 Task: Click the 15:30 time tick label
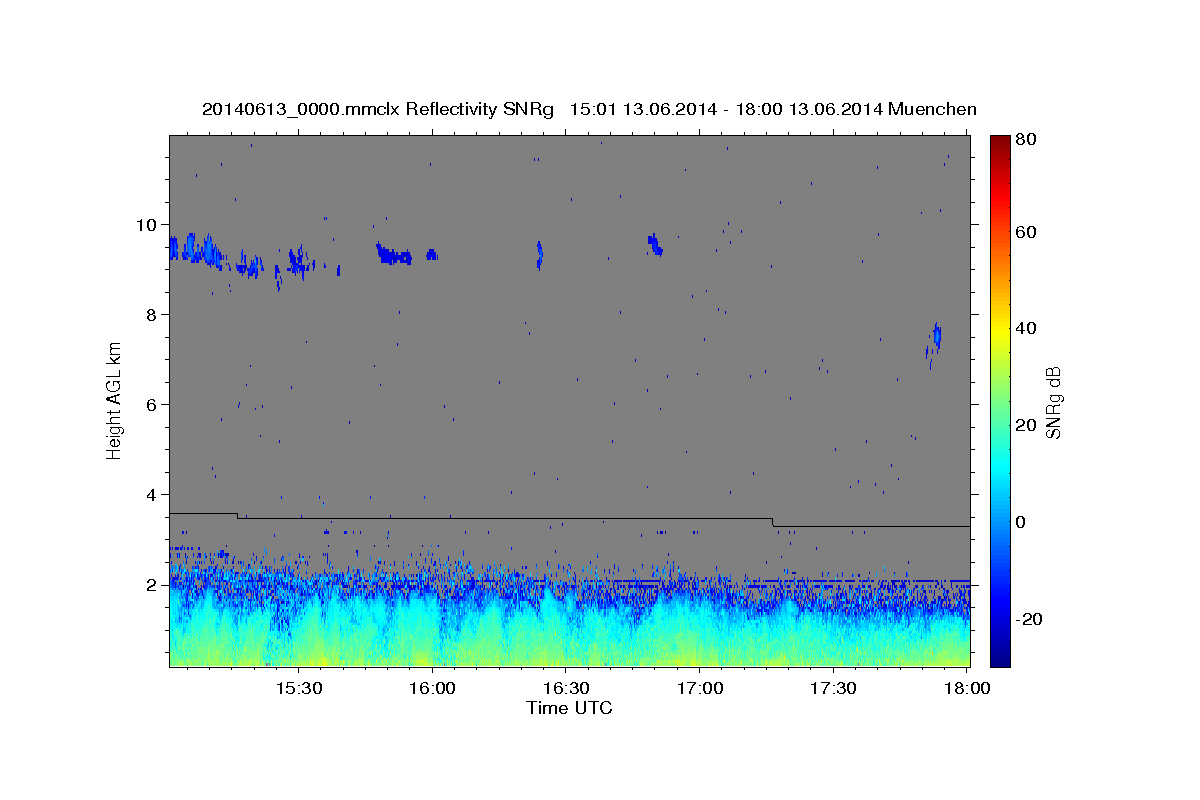(299, 689)
